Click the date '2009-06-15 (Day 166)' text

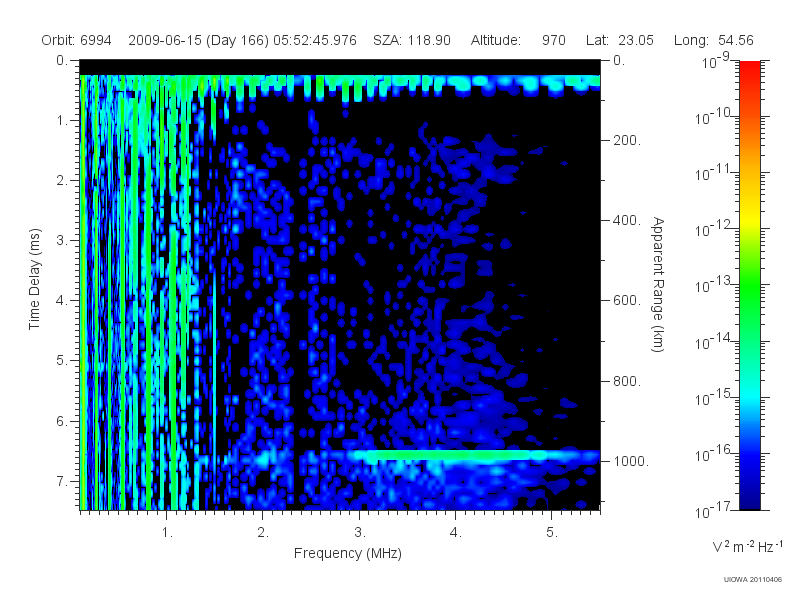(198, 40)
